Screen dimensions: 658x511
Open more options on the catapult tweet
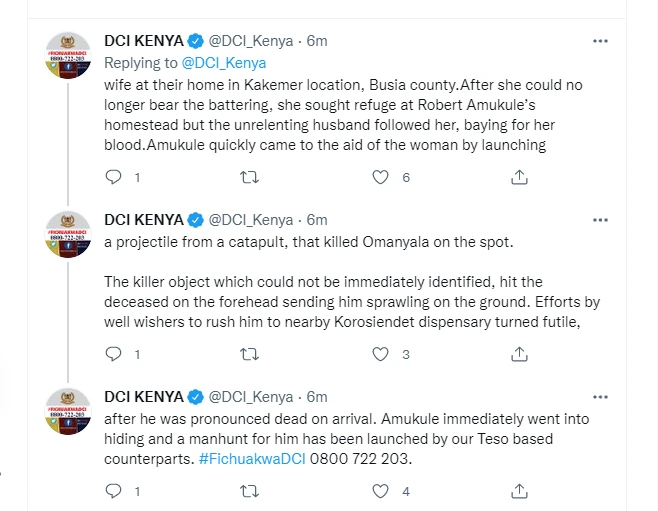600,219
